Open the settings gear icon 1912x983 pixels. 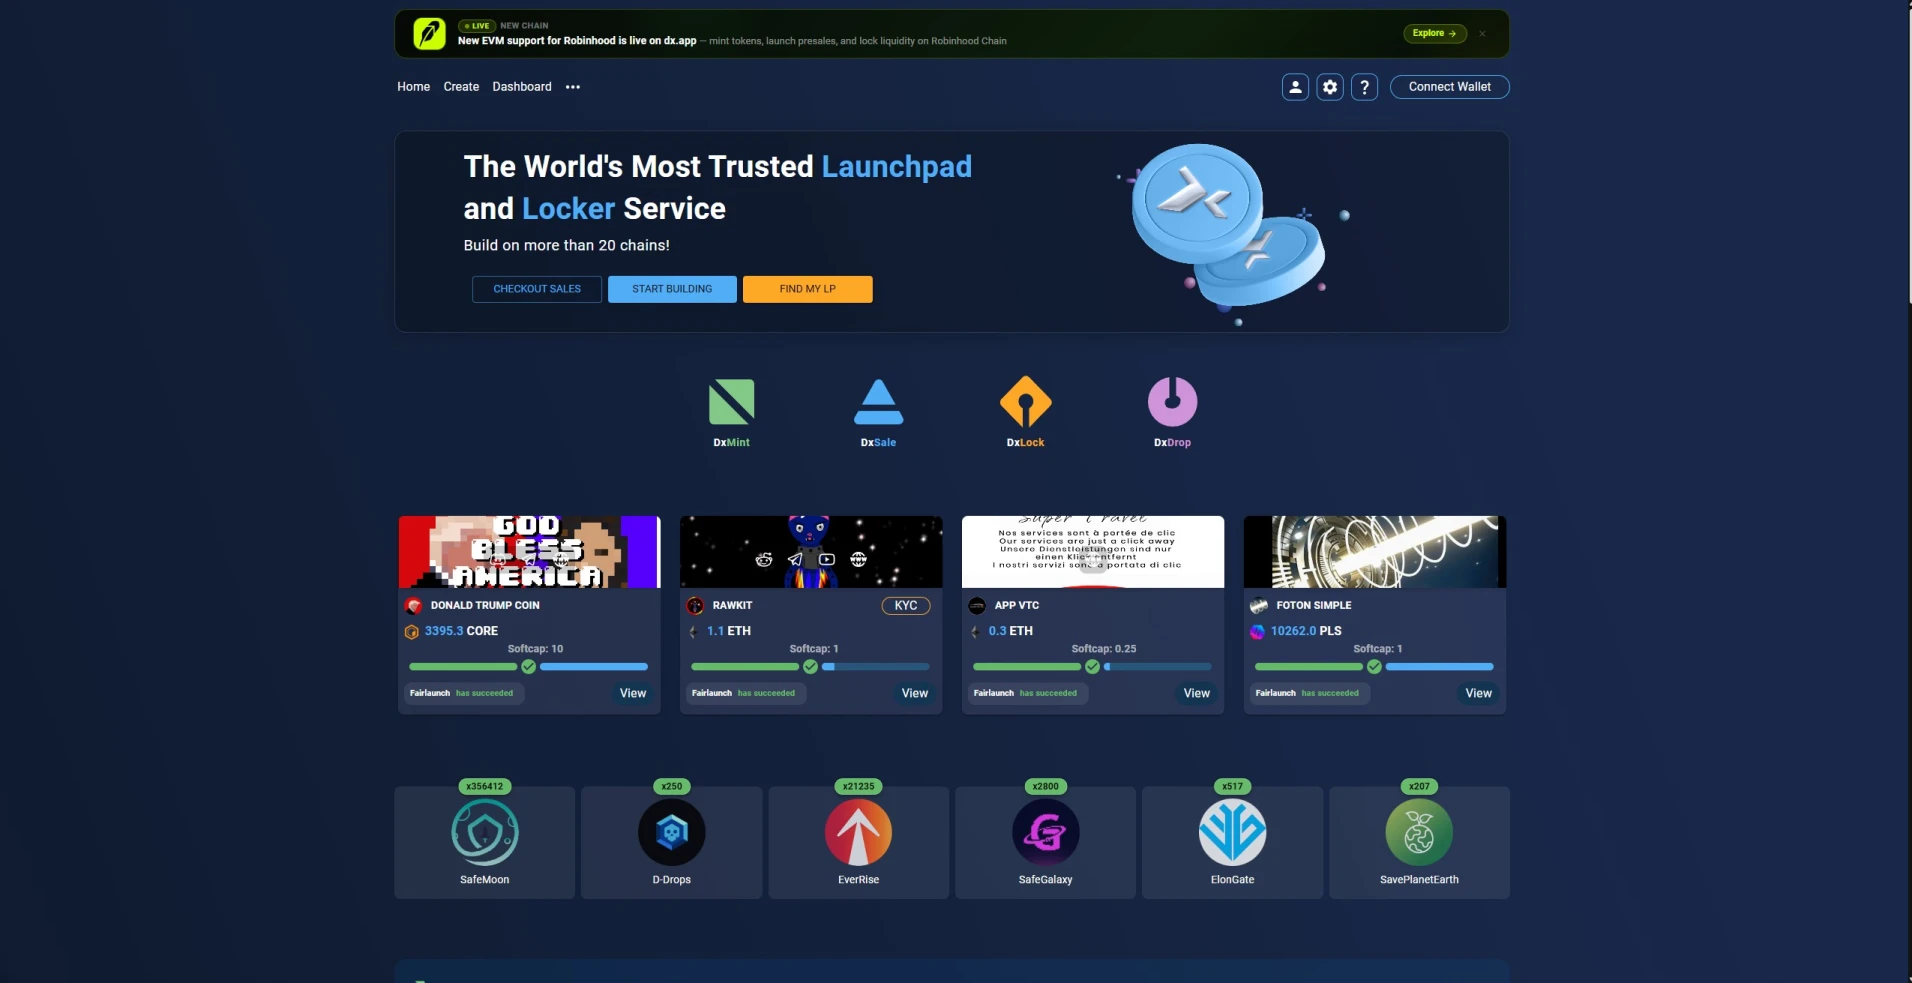click(1330, 87)
